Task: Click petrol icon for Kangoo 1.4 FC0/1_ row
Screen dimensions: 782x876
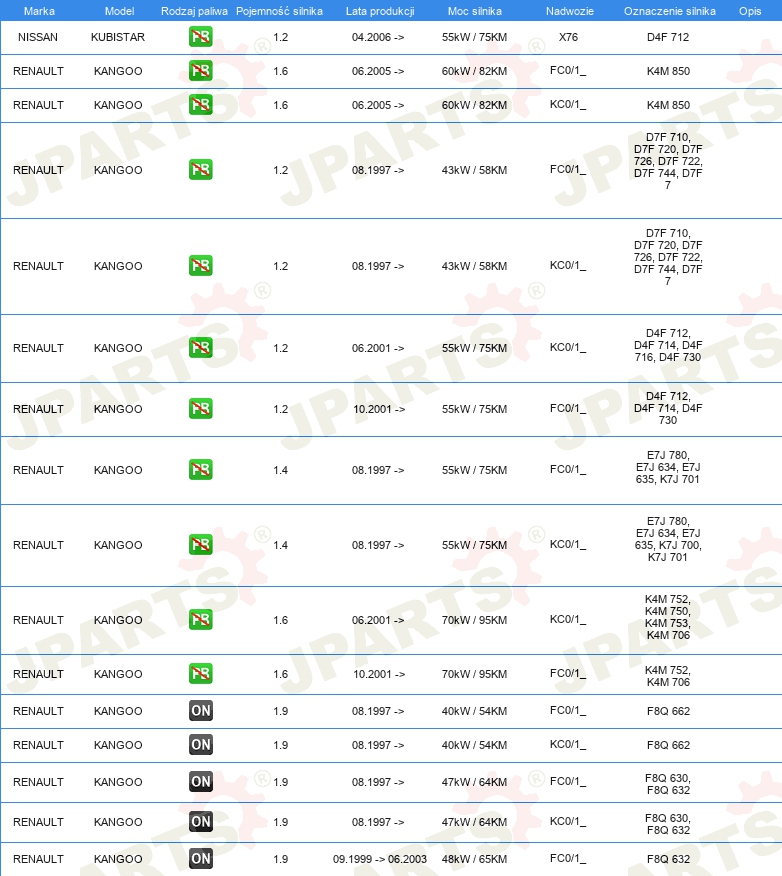Action: tap(201, 469)
